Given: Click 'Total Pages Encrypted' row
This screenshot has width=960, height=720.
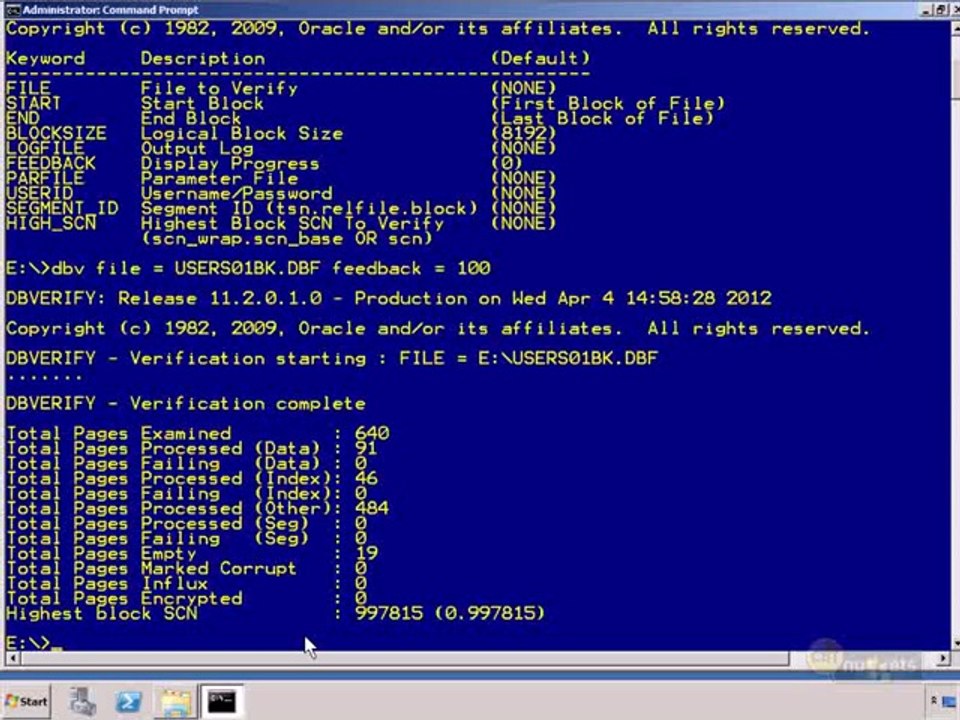Looking at the screenshot, I should [x=187, y=598].
